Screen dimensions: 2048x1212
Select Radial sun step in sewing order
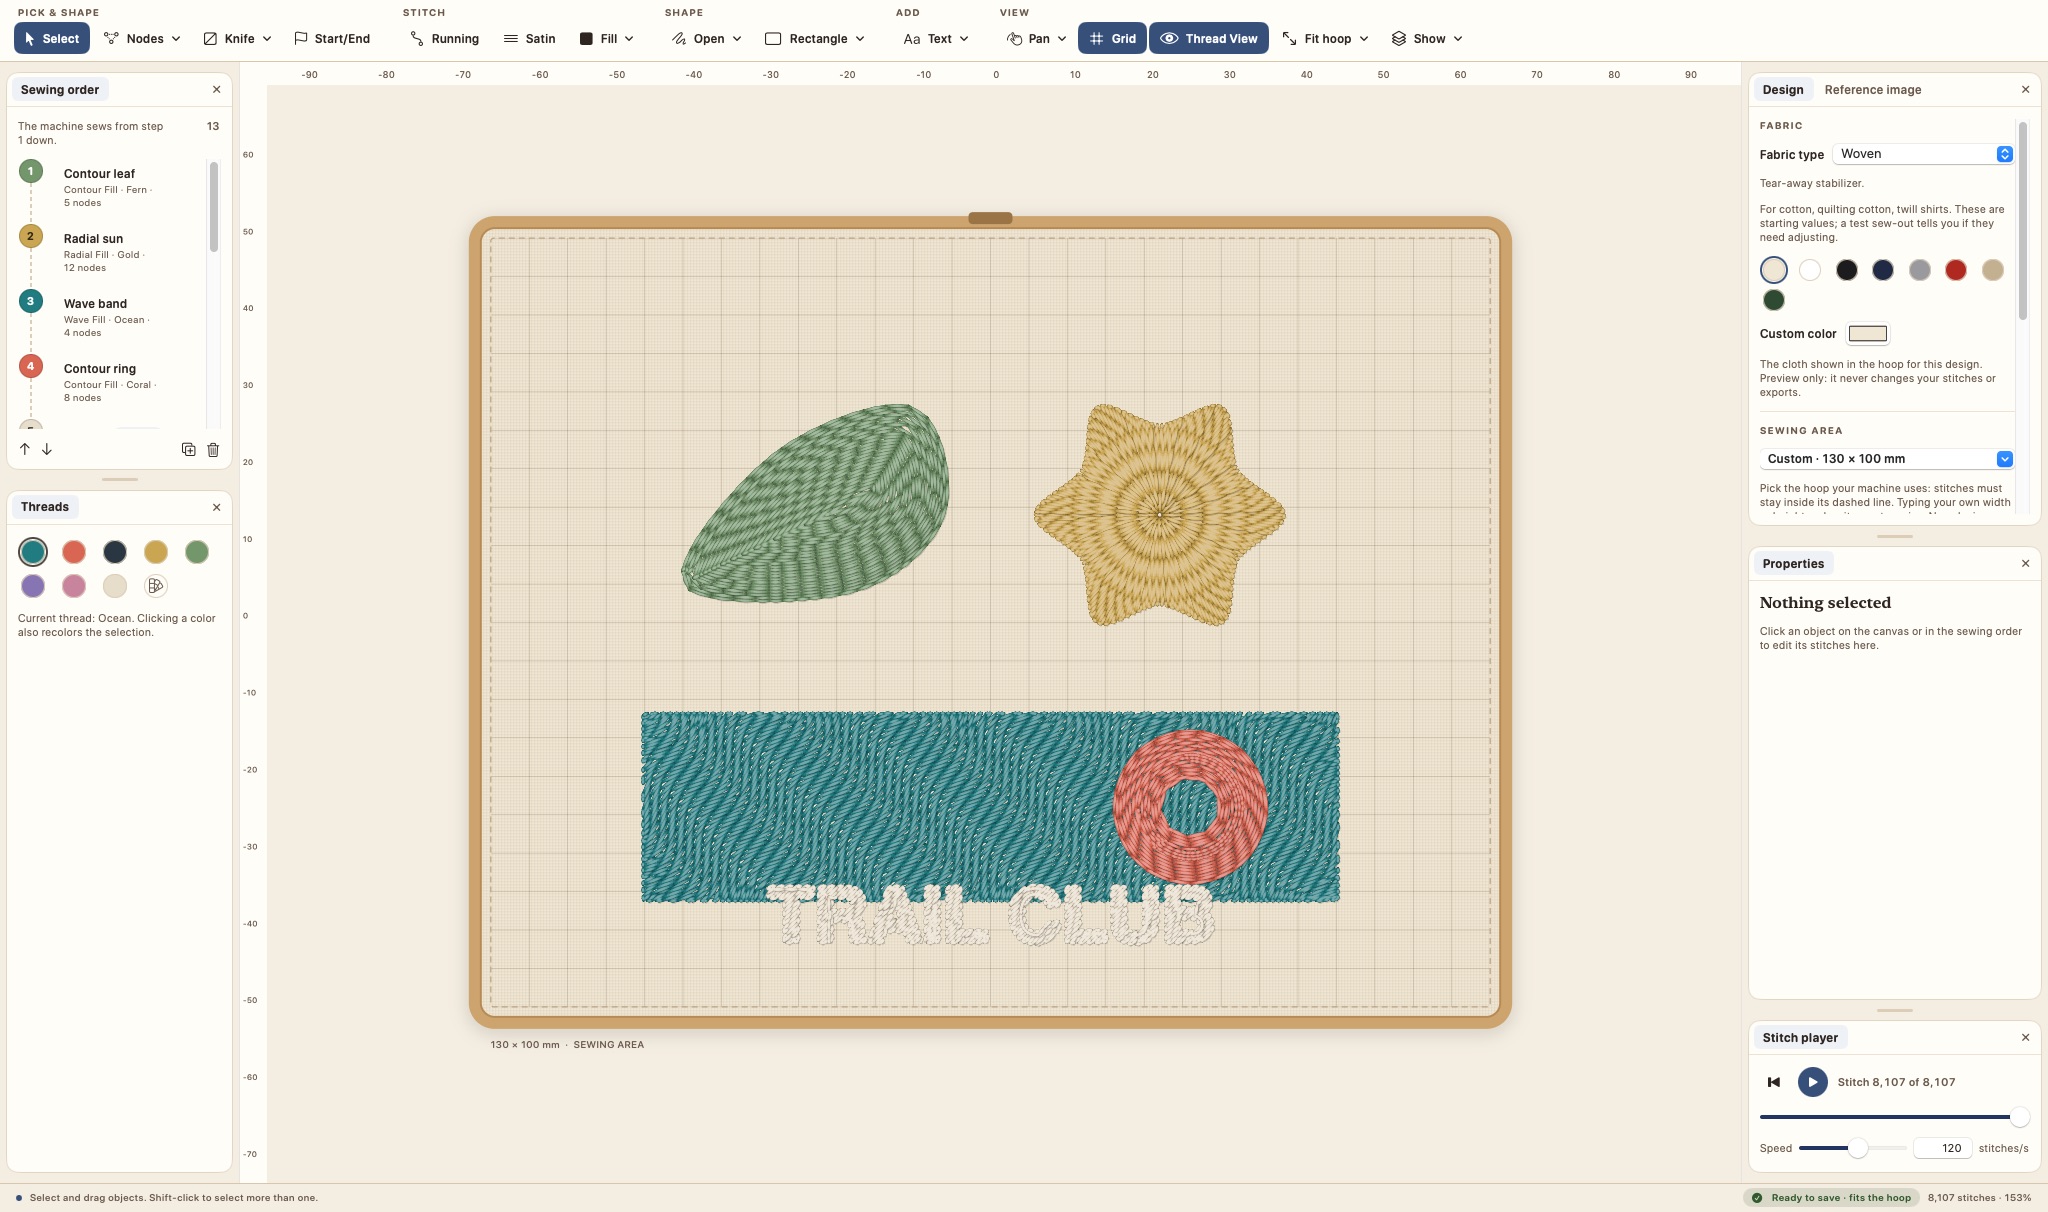coord(113,252)
